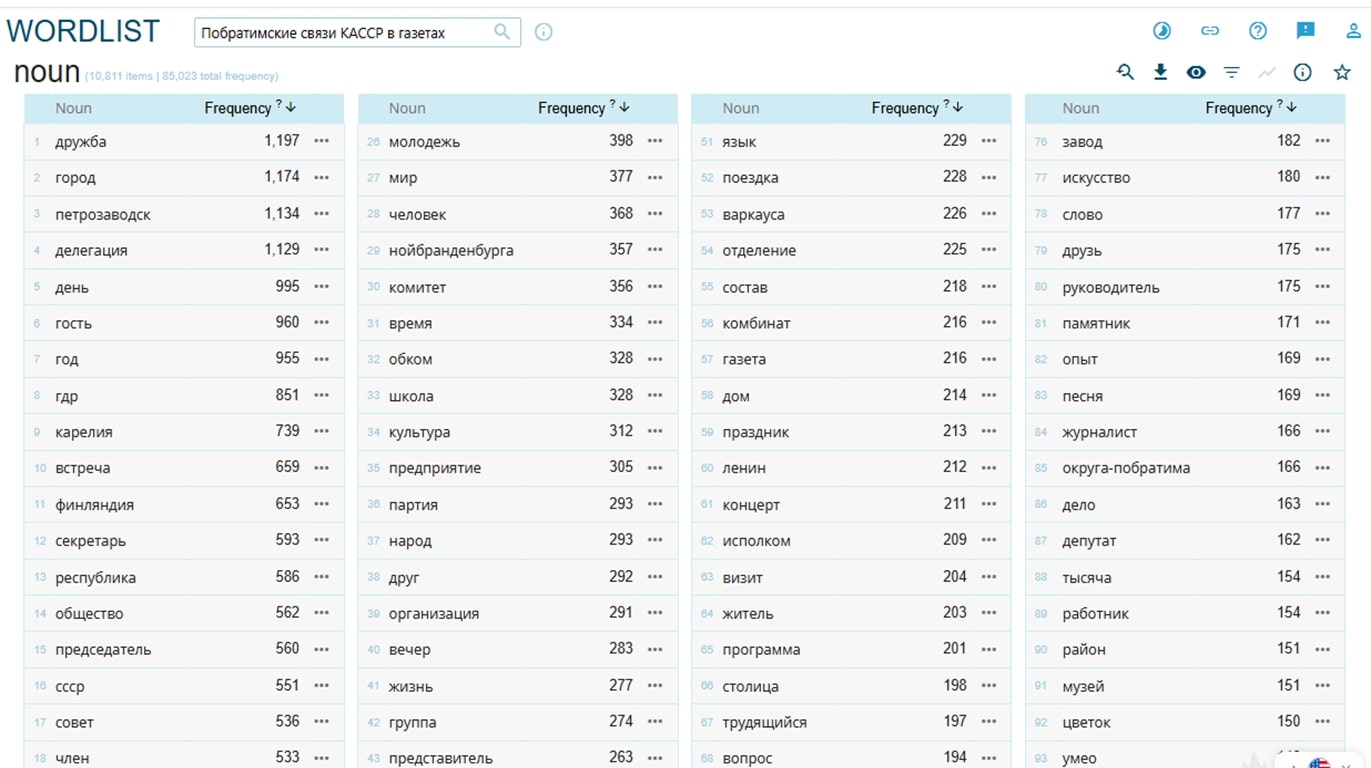Click the Noun header in second table
Screen dimensions: 1371x768
[407, 108]
